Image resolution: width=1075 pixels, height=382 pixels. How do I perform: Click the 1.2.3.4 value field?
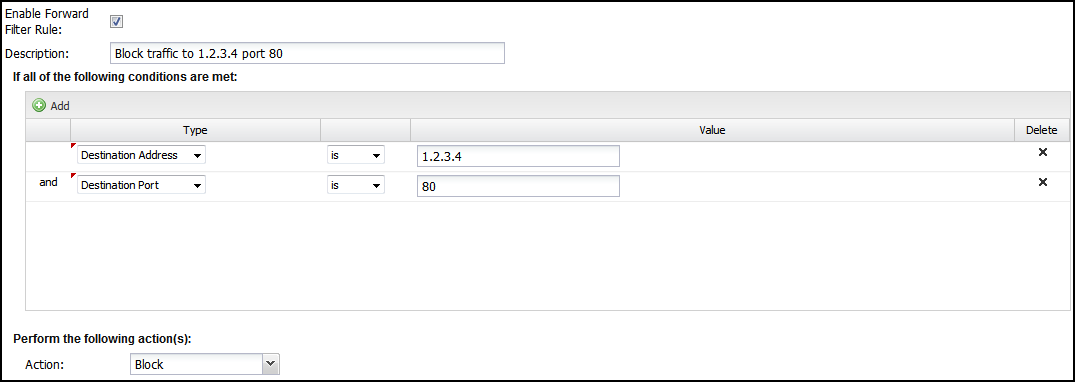point(518,156)
